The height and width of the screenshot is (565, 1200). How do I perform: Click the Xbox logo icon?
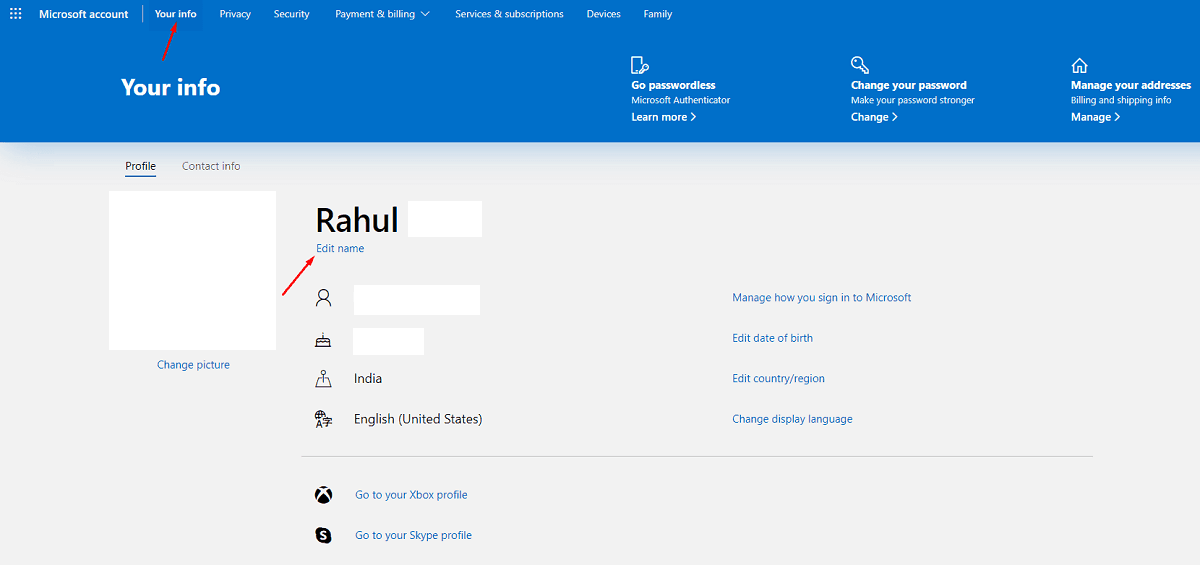pos(324,495)
